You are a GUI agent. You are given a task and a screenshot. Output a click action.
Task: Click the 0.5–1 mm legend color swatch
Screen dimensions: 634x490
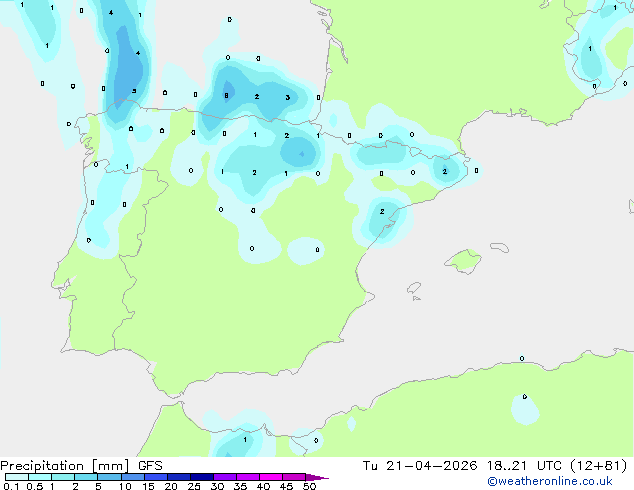[x=40, y=477]
